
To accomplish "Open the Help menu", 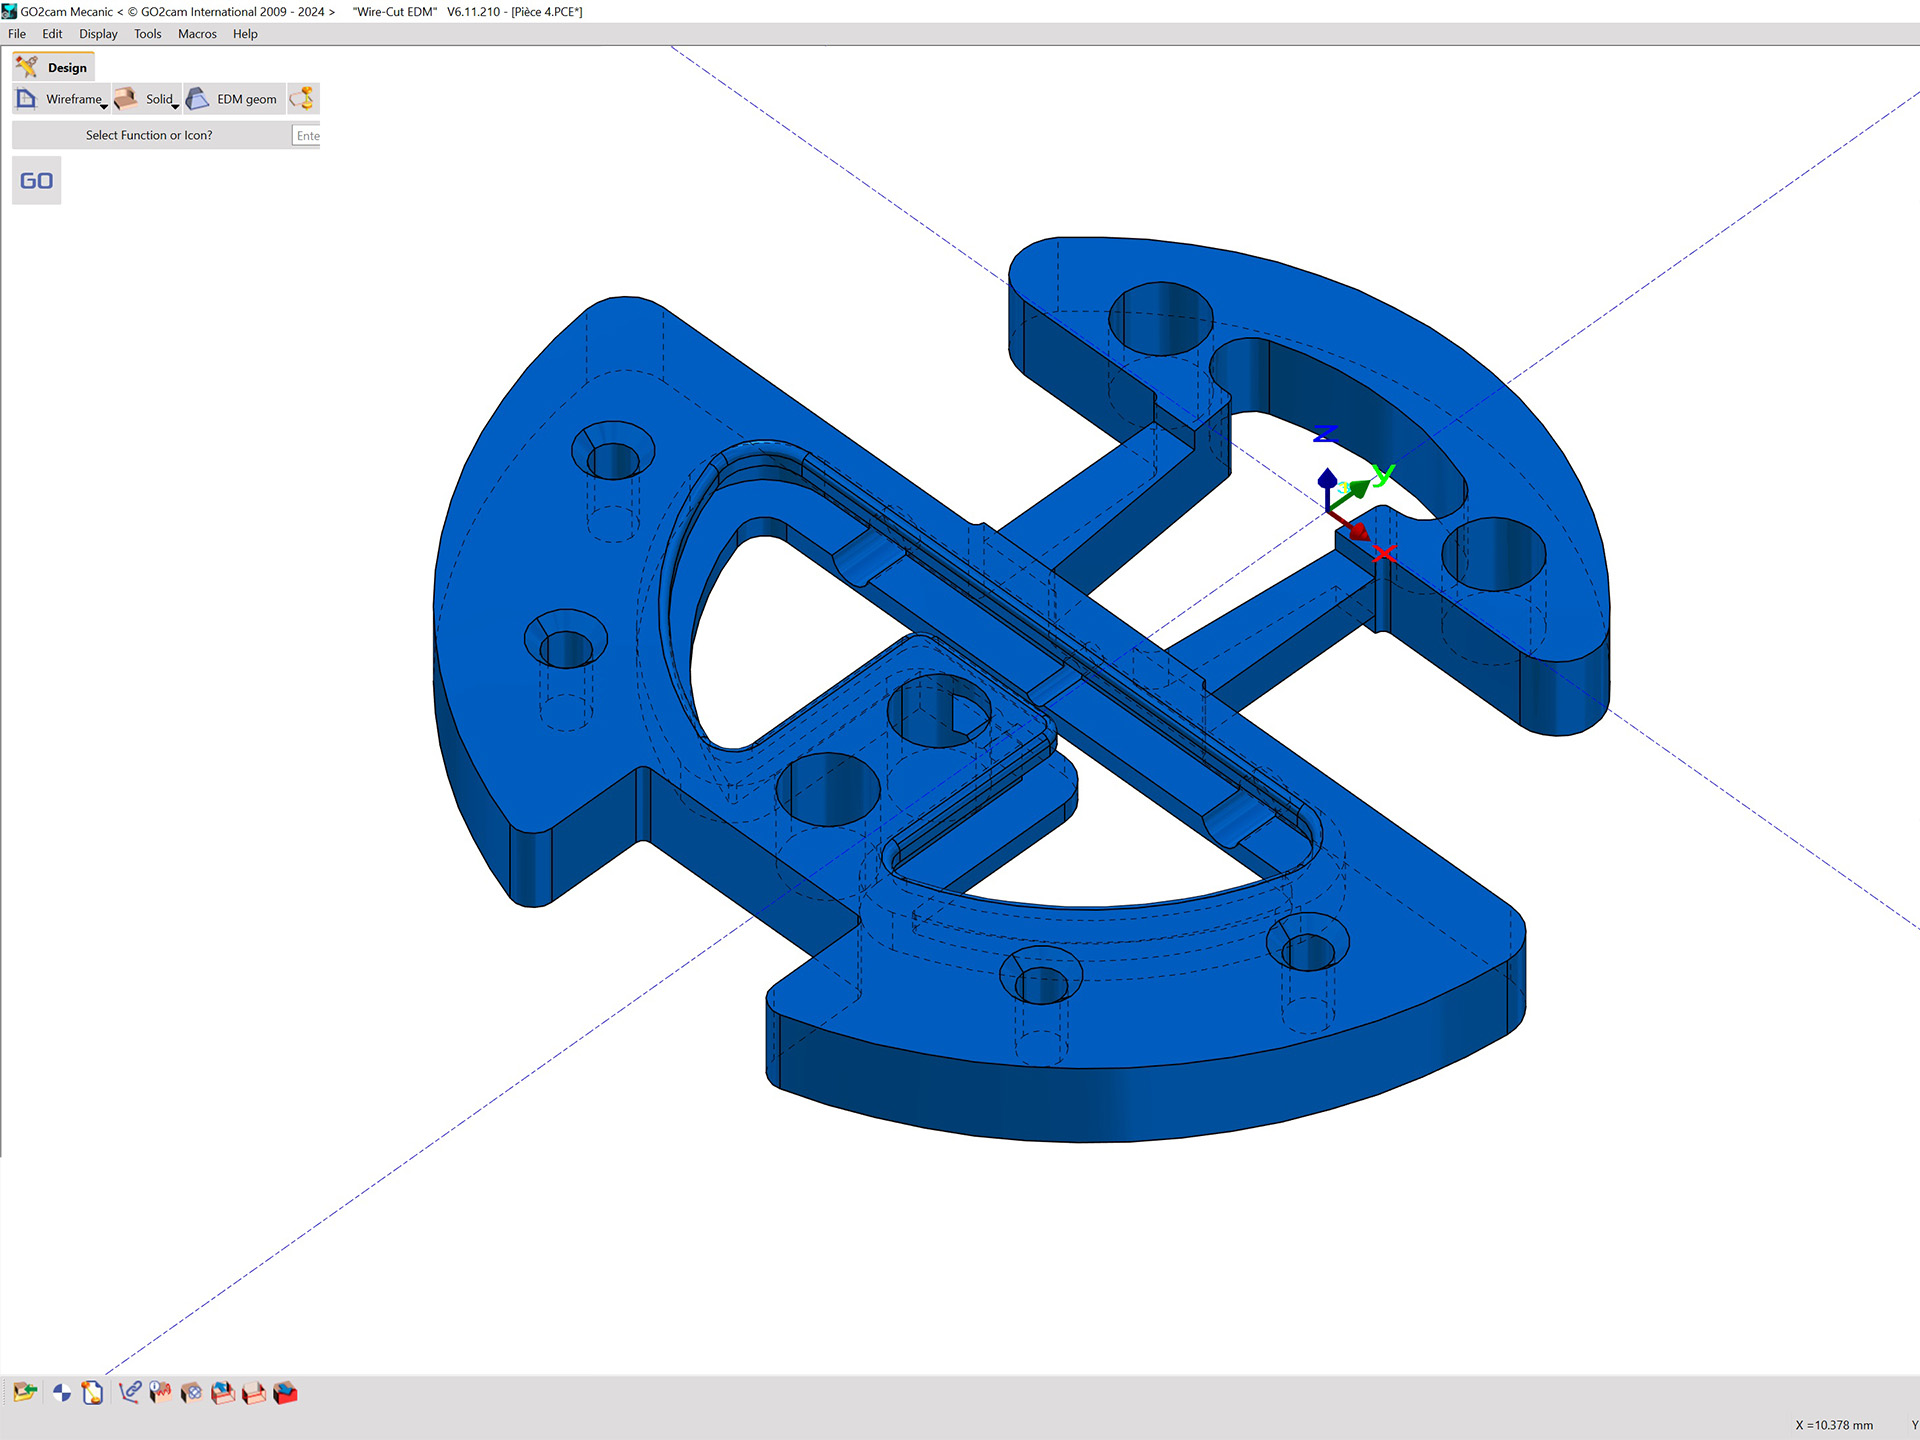I will (245, 34).
